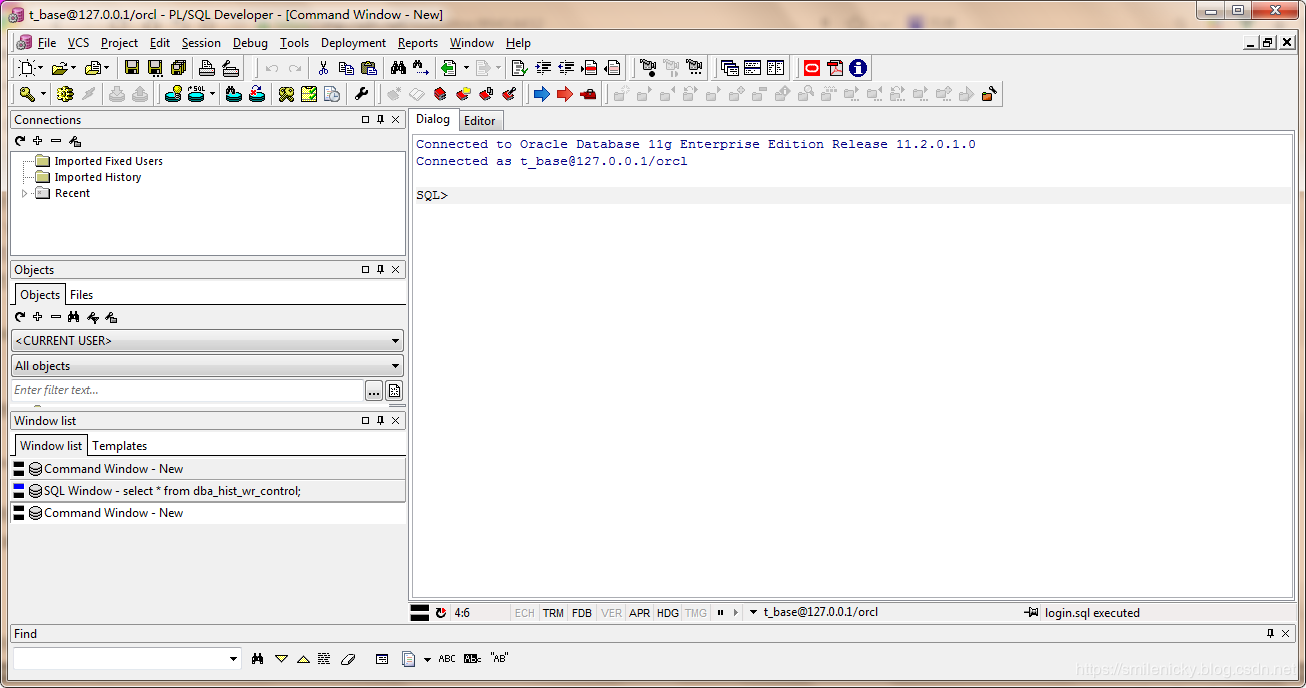Click the Save floppy disk icon
This screenshot has width=1306, height=688.
(x=132, y=68)
